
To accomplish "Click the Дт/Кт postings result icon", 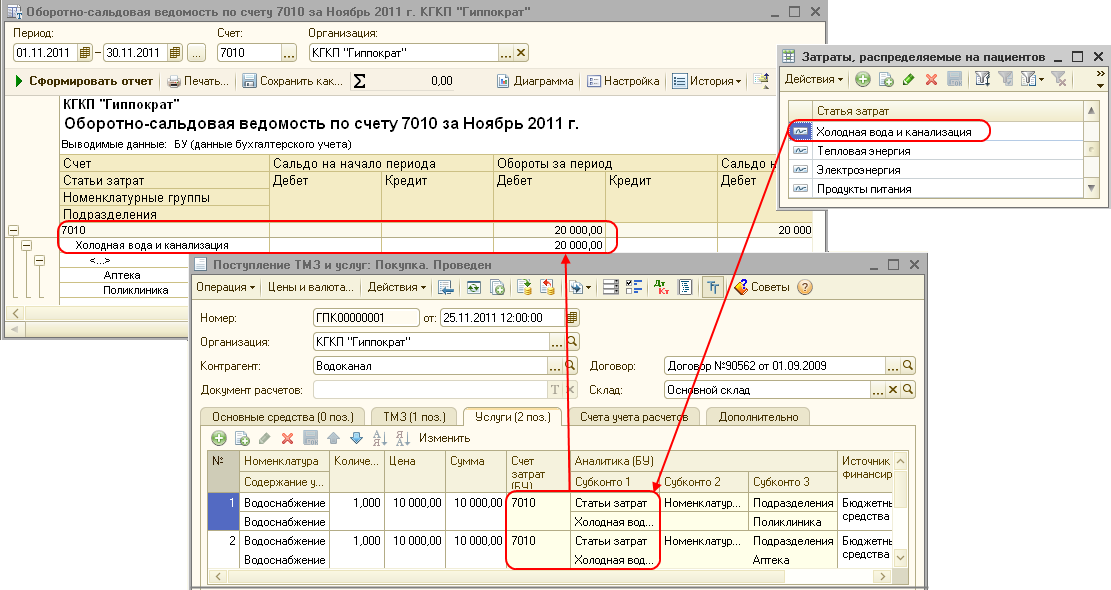I will click(661, 287).
